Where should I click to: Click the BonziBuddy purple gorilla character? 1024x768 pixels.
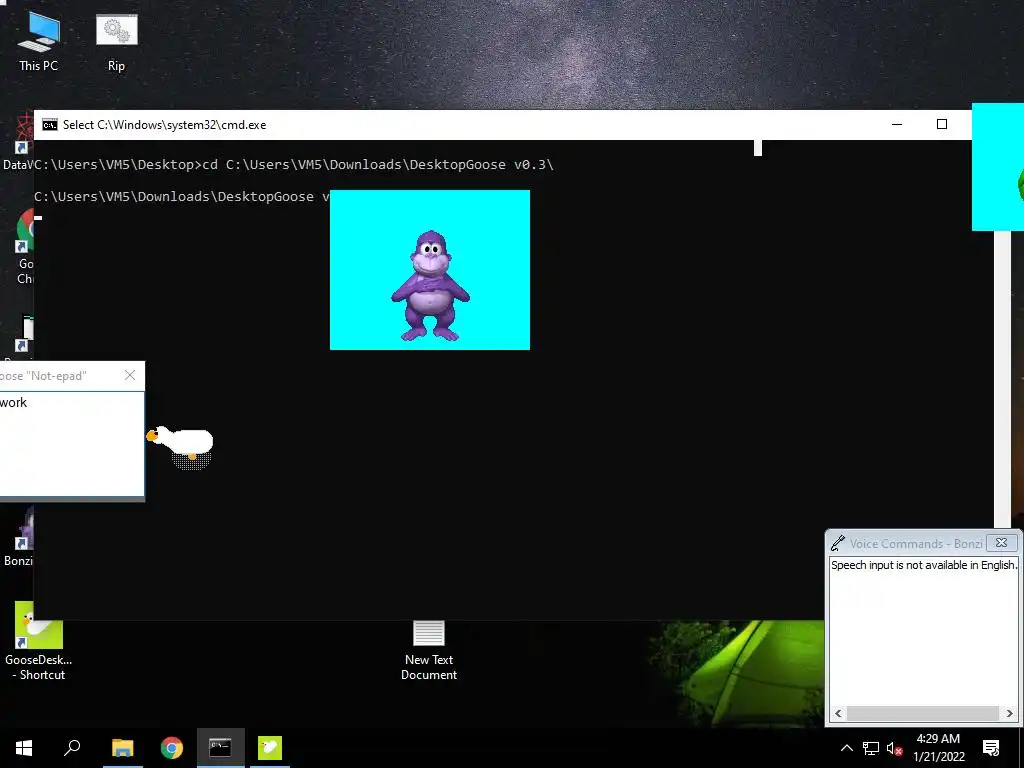point(430,285)
